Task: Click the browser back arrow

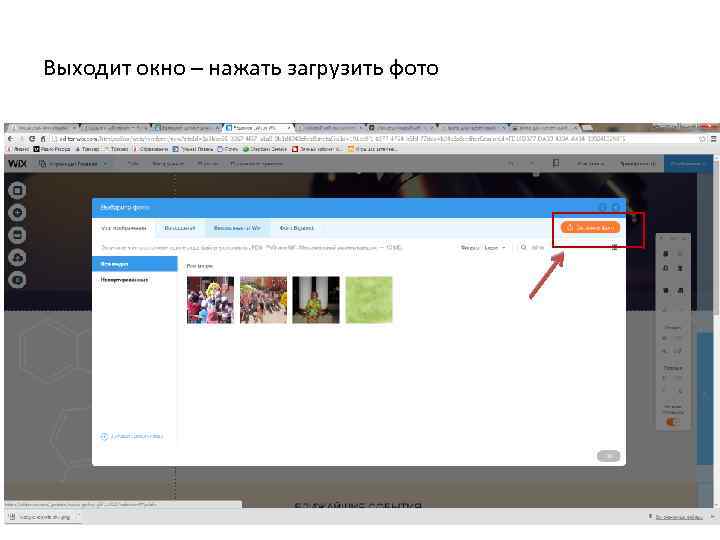Action: 11,139
